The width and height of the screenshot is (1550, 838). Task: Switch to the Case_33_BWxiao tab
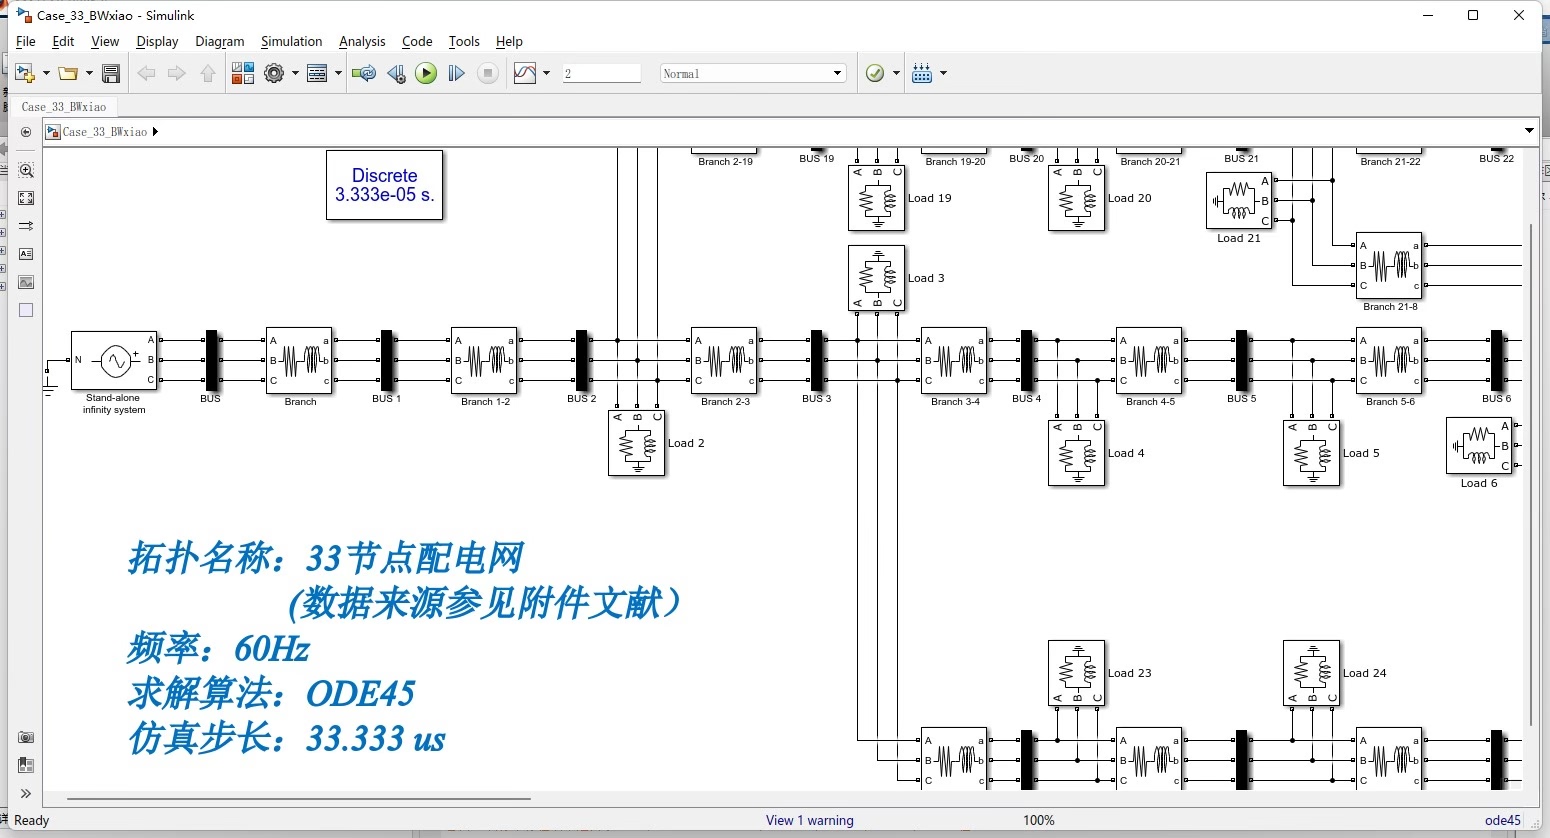[64, 106]
